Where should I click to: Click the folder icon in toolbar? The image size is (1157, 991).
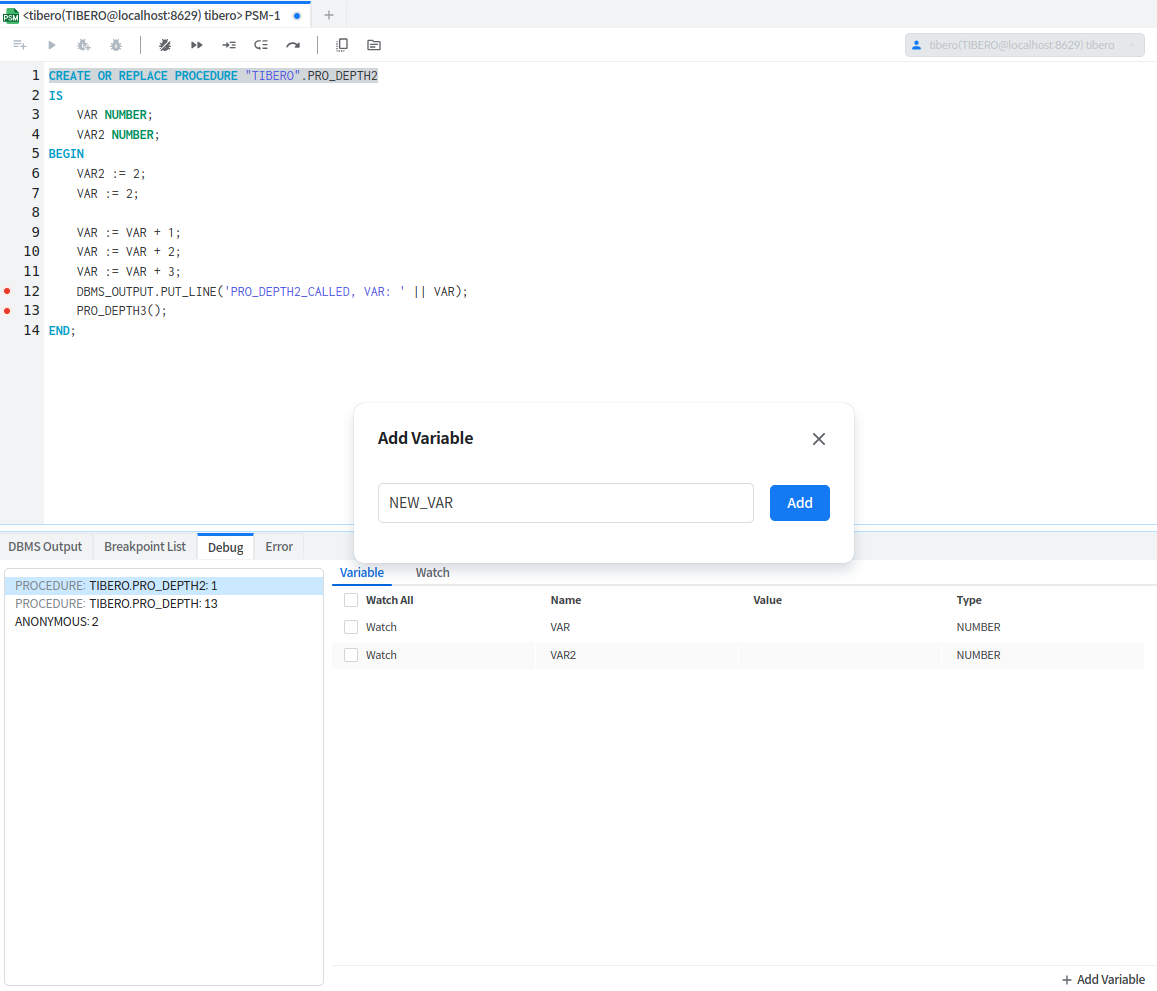pos(374,45)
